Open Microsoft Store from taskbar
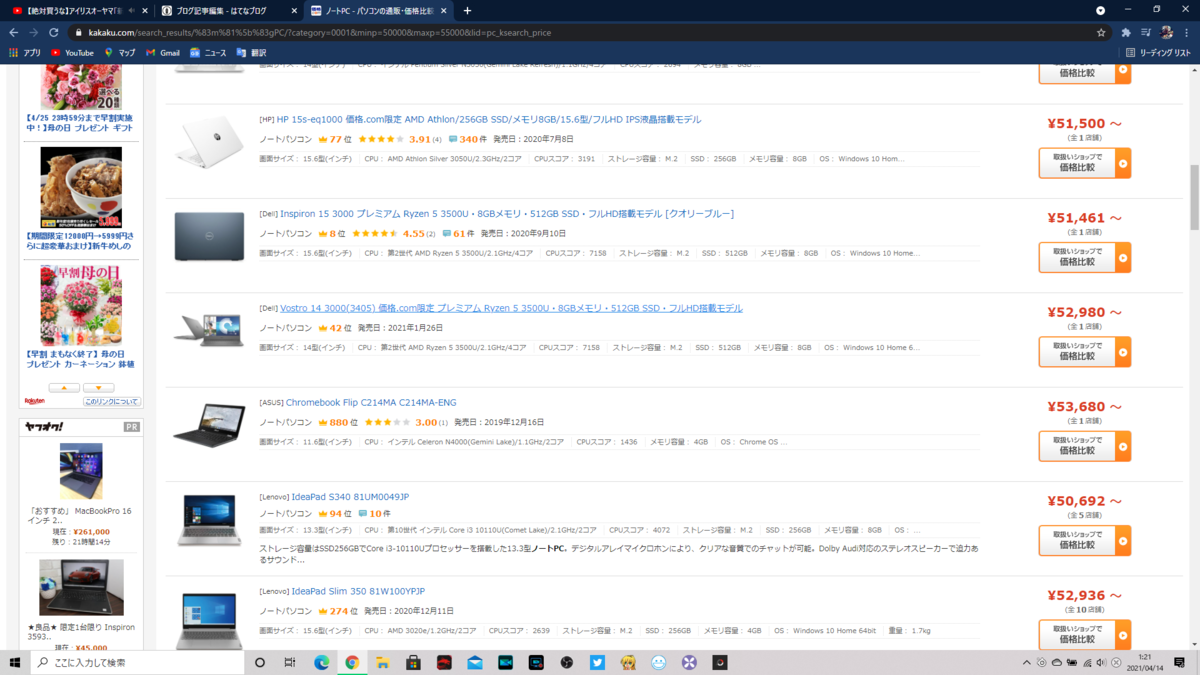Screen dimensions: 1200x675 point(413,662)
